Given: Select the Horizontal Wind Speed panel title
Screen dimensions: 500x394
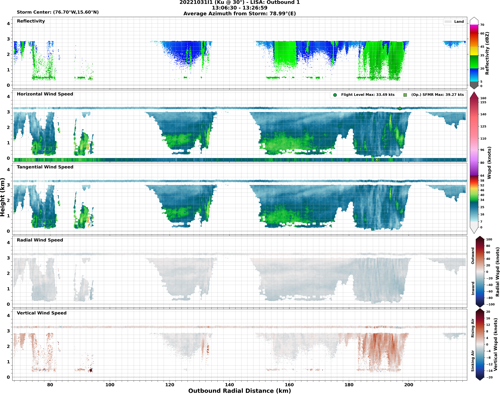Looking at the screenshot, I should point(45,94).
